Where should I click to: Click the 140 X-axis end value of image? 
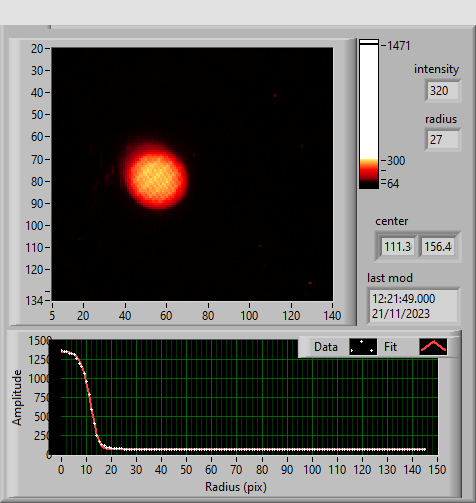click(x=332, y=316)
